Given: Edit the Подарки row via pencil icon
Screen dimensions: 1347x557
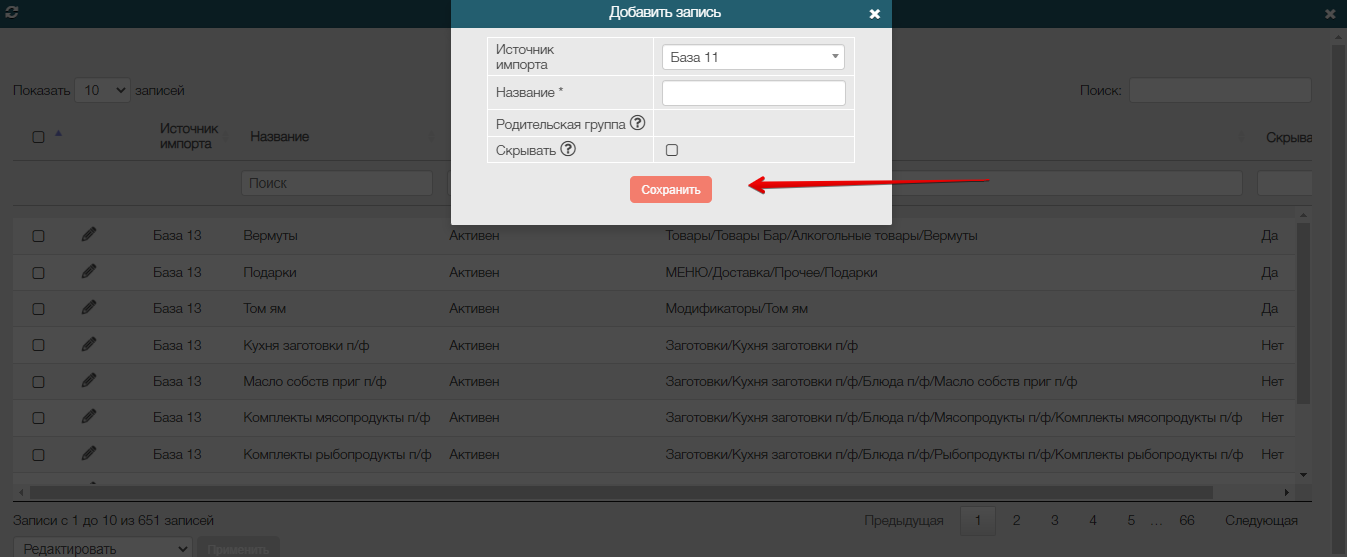Looking at the screenshot, I should (x=89, y=272).
